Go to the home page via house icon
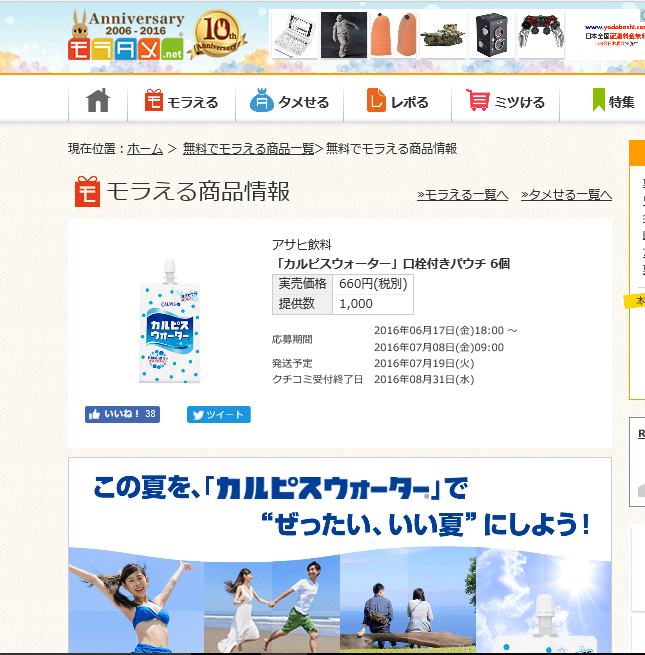645x655 pixels. click(x=98, y=101)
